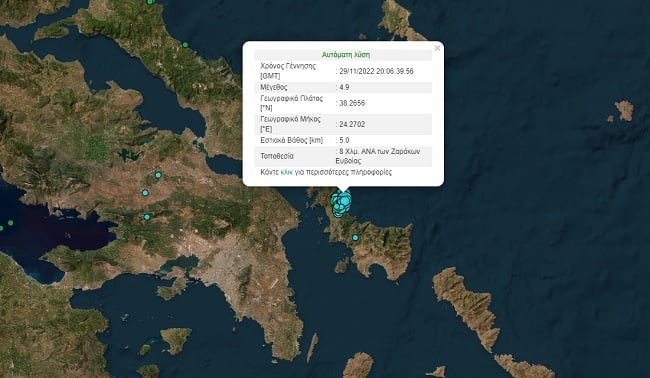Select the 'Γεωγραφικό Πλάτος [°N]' label
This screenshot has width=650, height=378.
(291, 103)
